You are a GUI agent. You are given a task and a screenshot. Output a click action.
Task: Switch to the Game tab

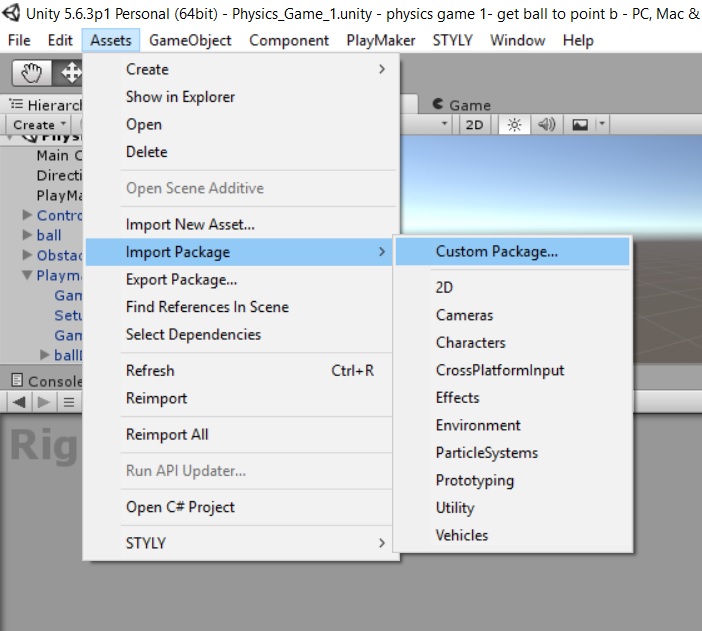(462, 105)
